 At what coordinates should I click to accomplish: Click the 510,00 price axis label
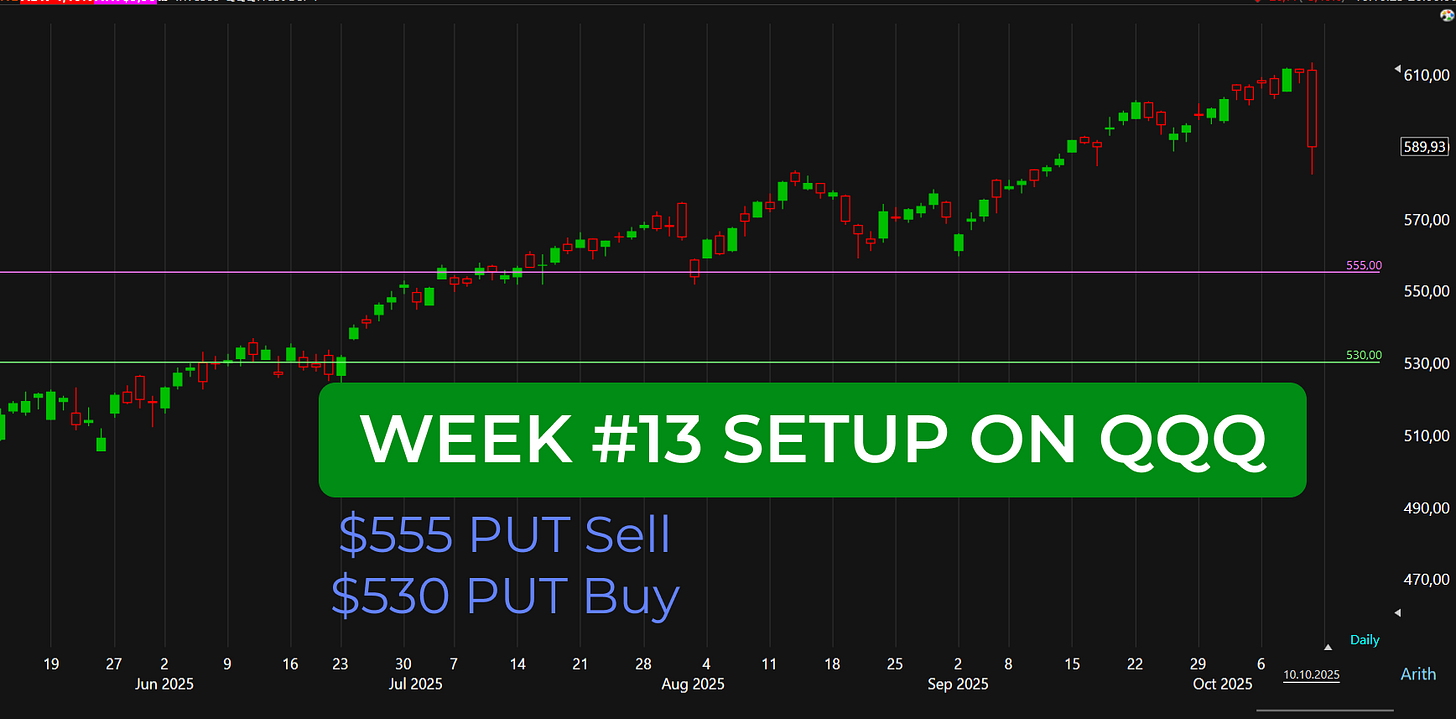[1428, 435]
